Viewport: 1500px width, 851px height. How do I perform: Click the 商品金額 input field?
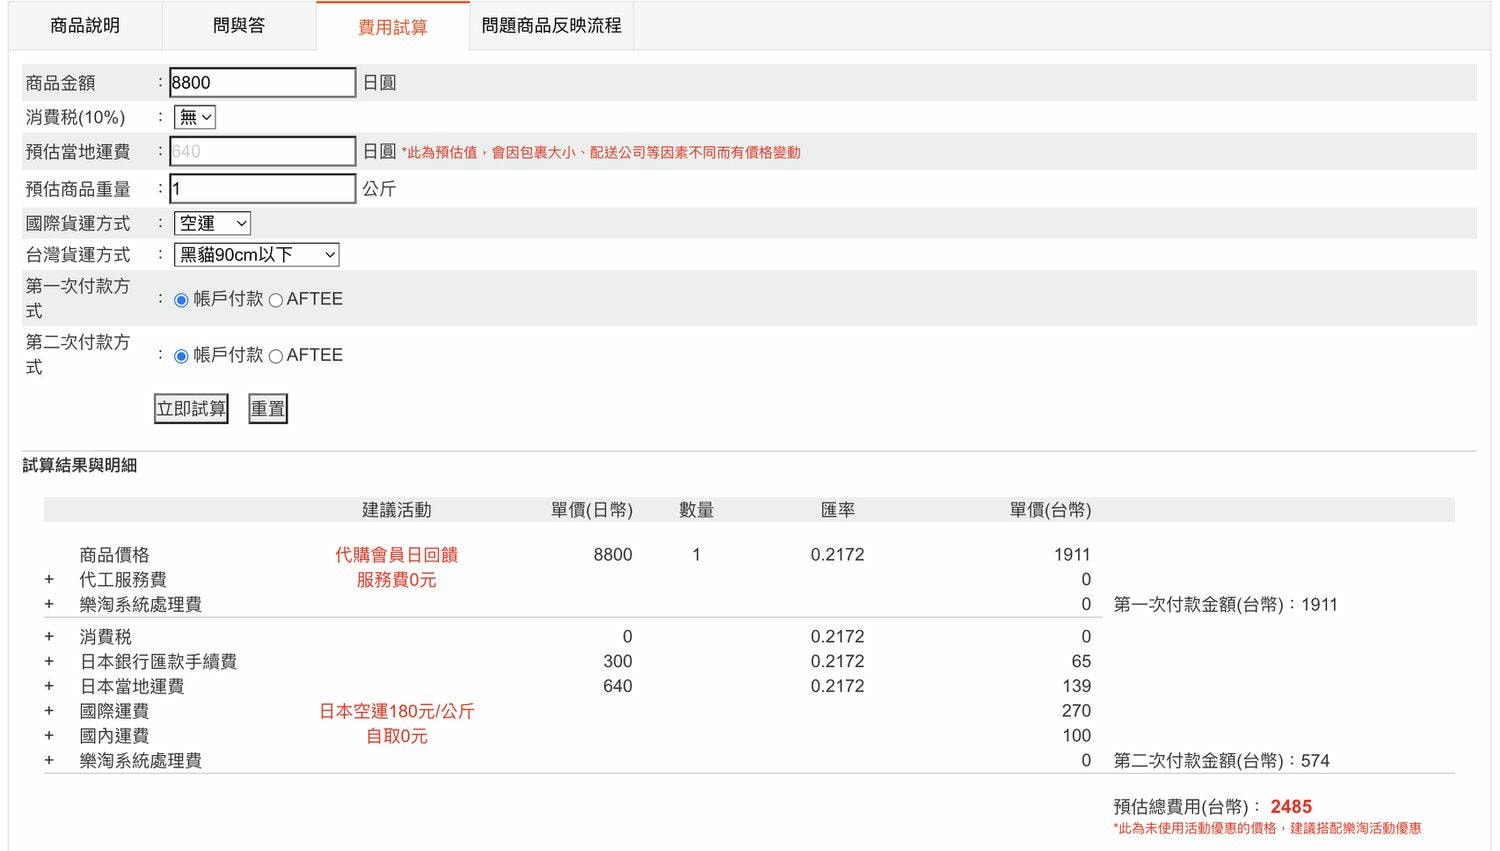[263, 83]
